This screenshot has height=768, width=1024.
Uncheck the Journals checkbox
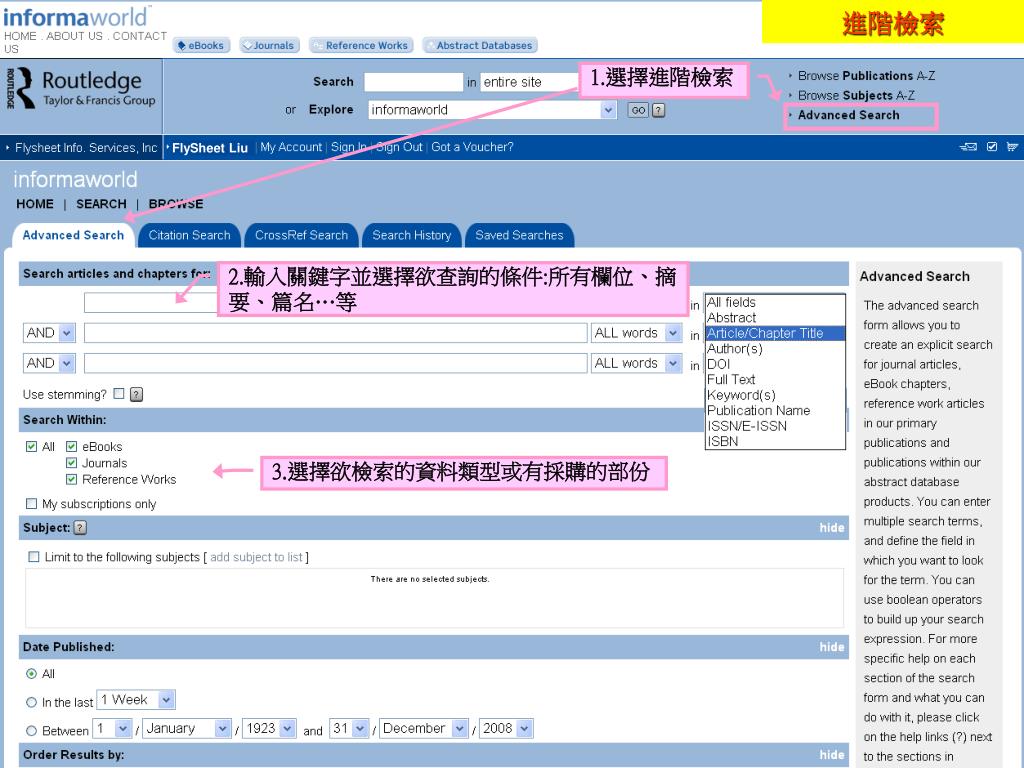72,463
